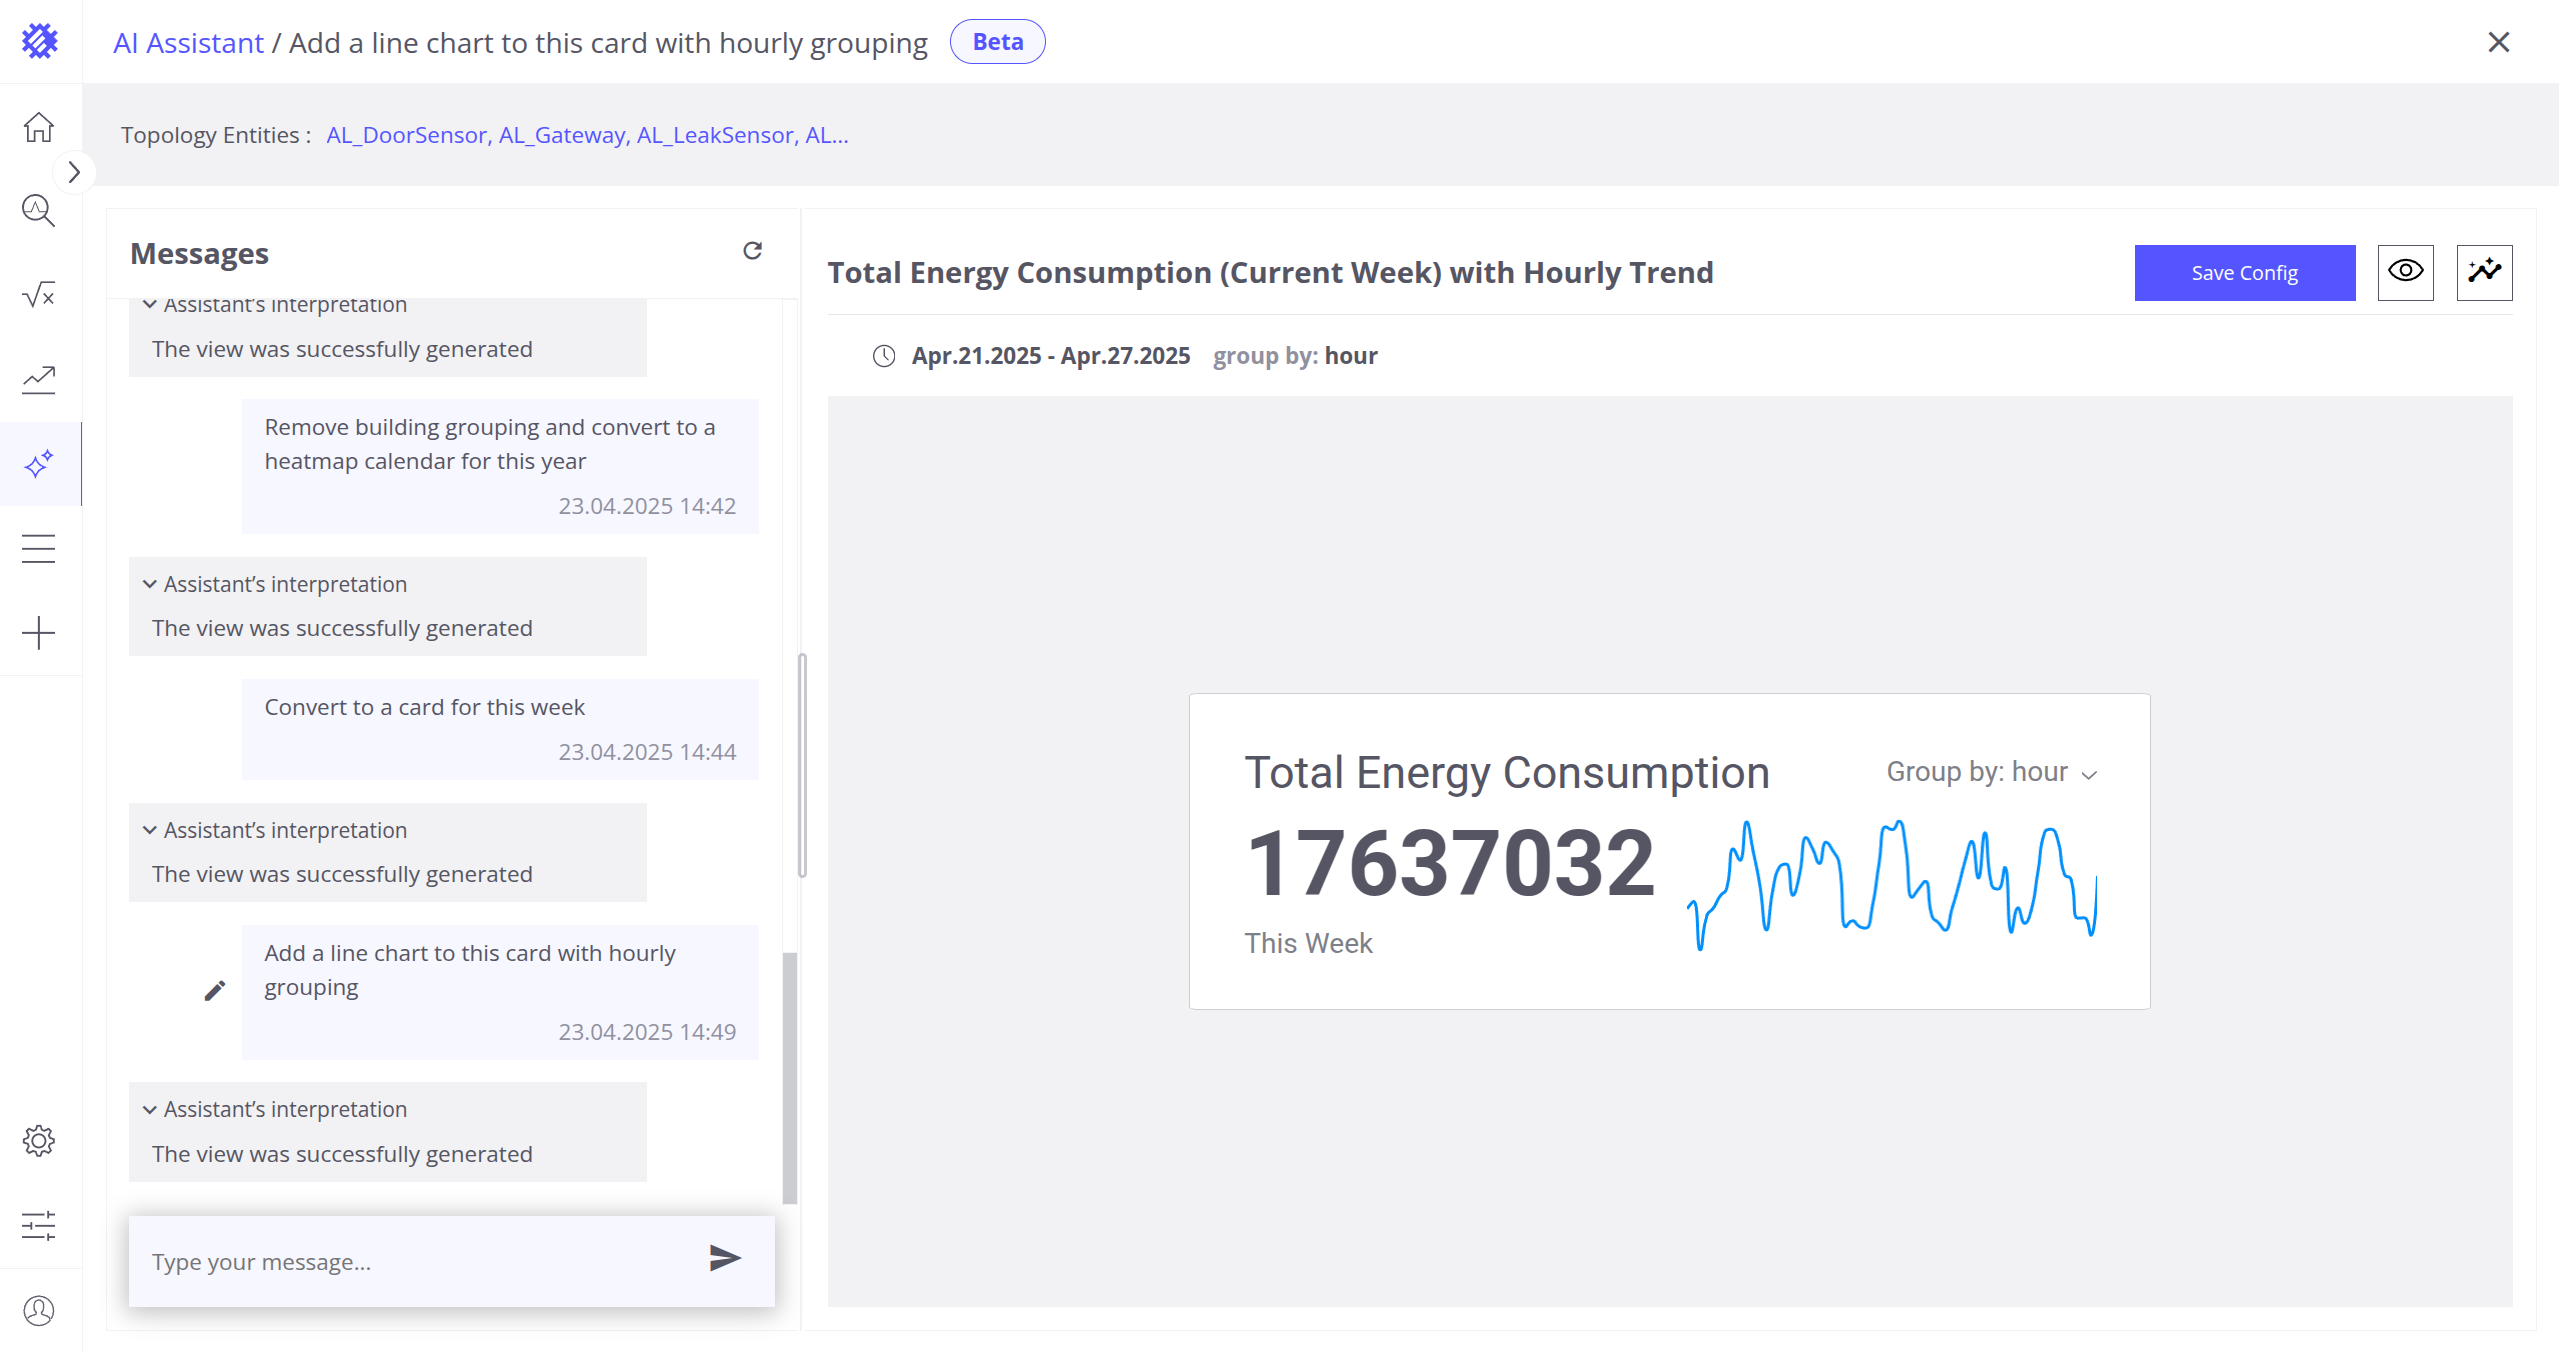
Task: Open the formula square-root sidebar icon
Action: tap(39, 295)
